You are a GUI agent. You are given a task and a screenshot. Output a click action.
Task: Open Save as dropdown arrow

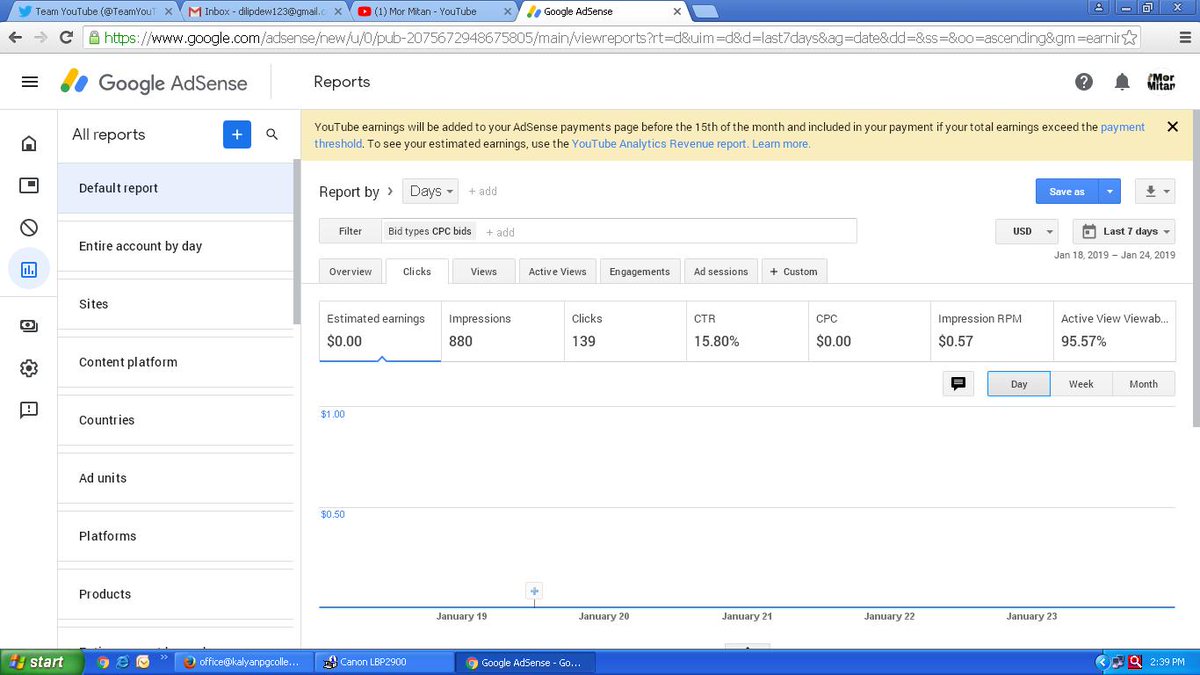[x=1109, y=191]
